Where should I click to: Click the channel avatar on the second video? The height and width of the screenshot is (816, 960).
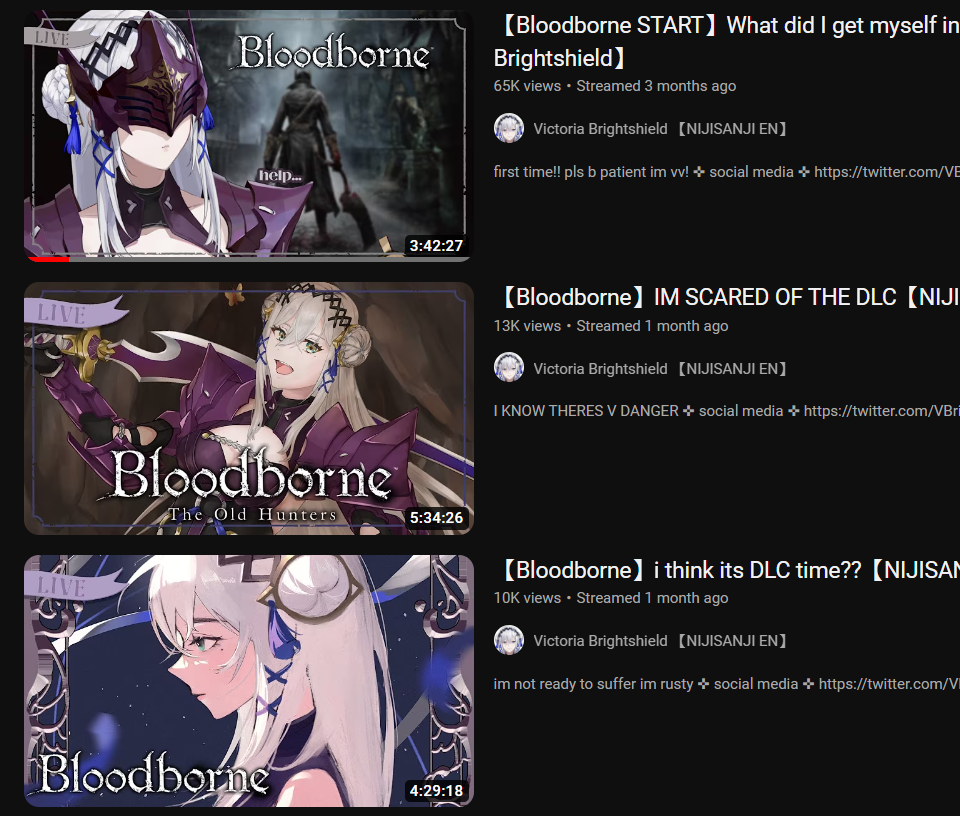[509, 367]
